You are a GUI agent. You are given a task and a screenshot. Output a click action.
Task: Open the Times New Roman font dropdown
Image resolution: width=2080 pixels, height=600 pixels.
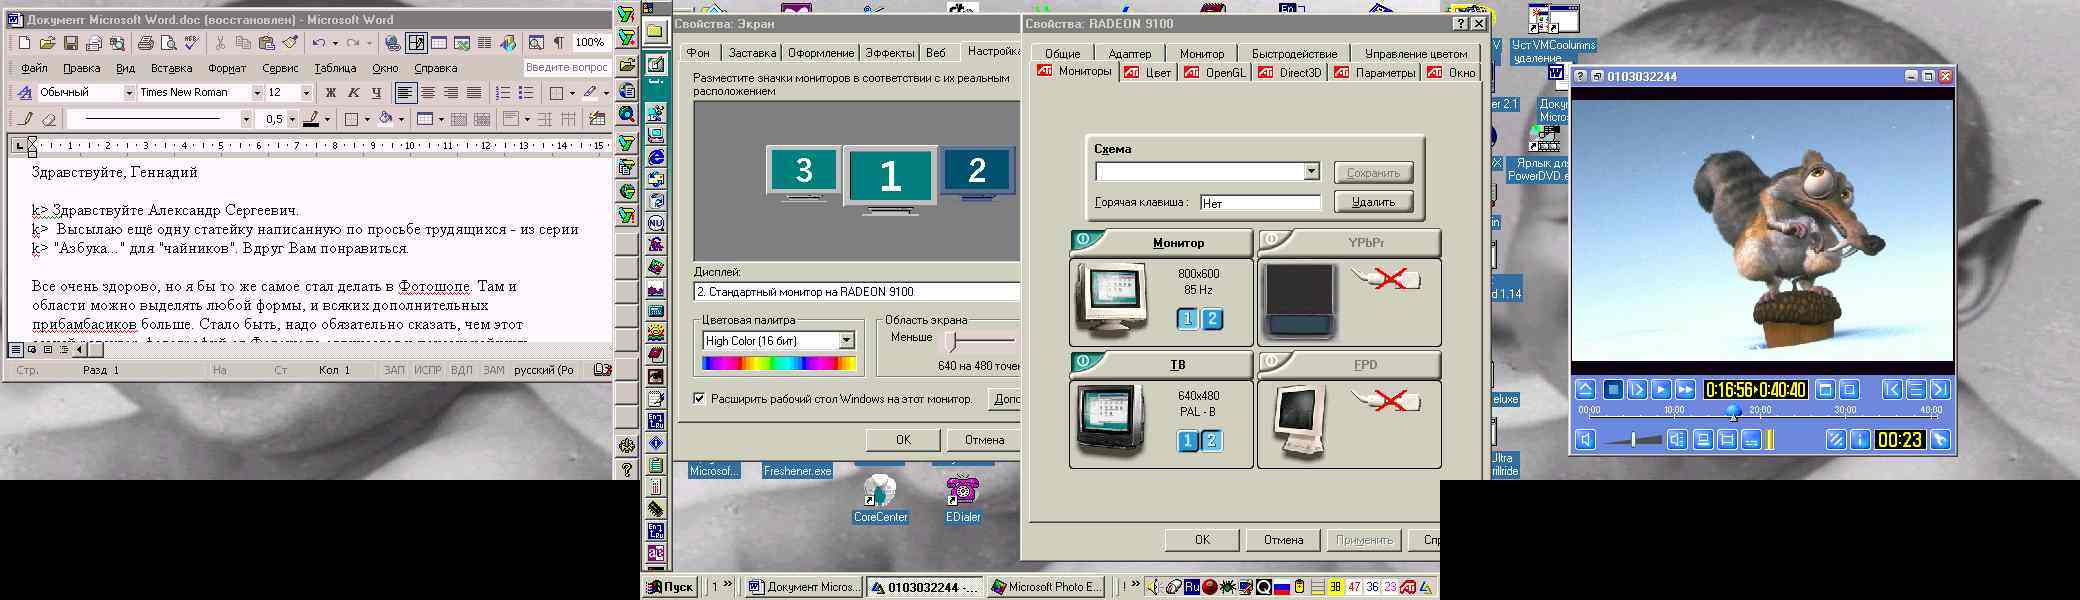click(257, 93)
